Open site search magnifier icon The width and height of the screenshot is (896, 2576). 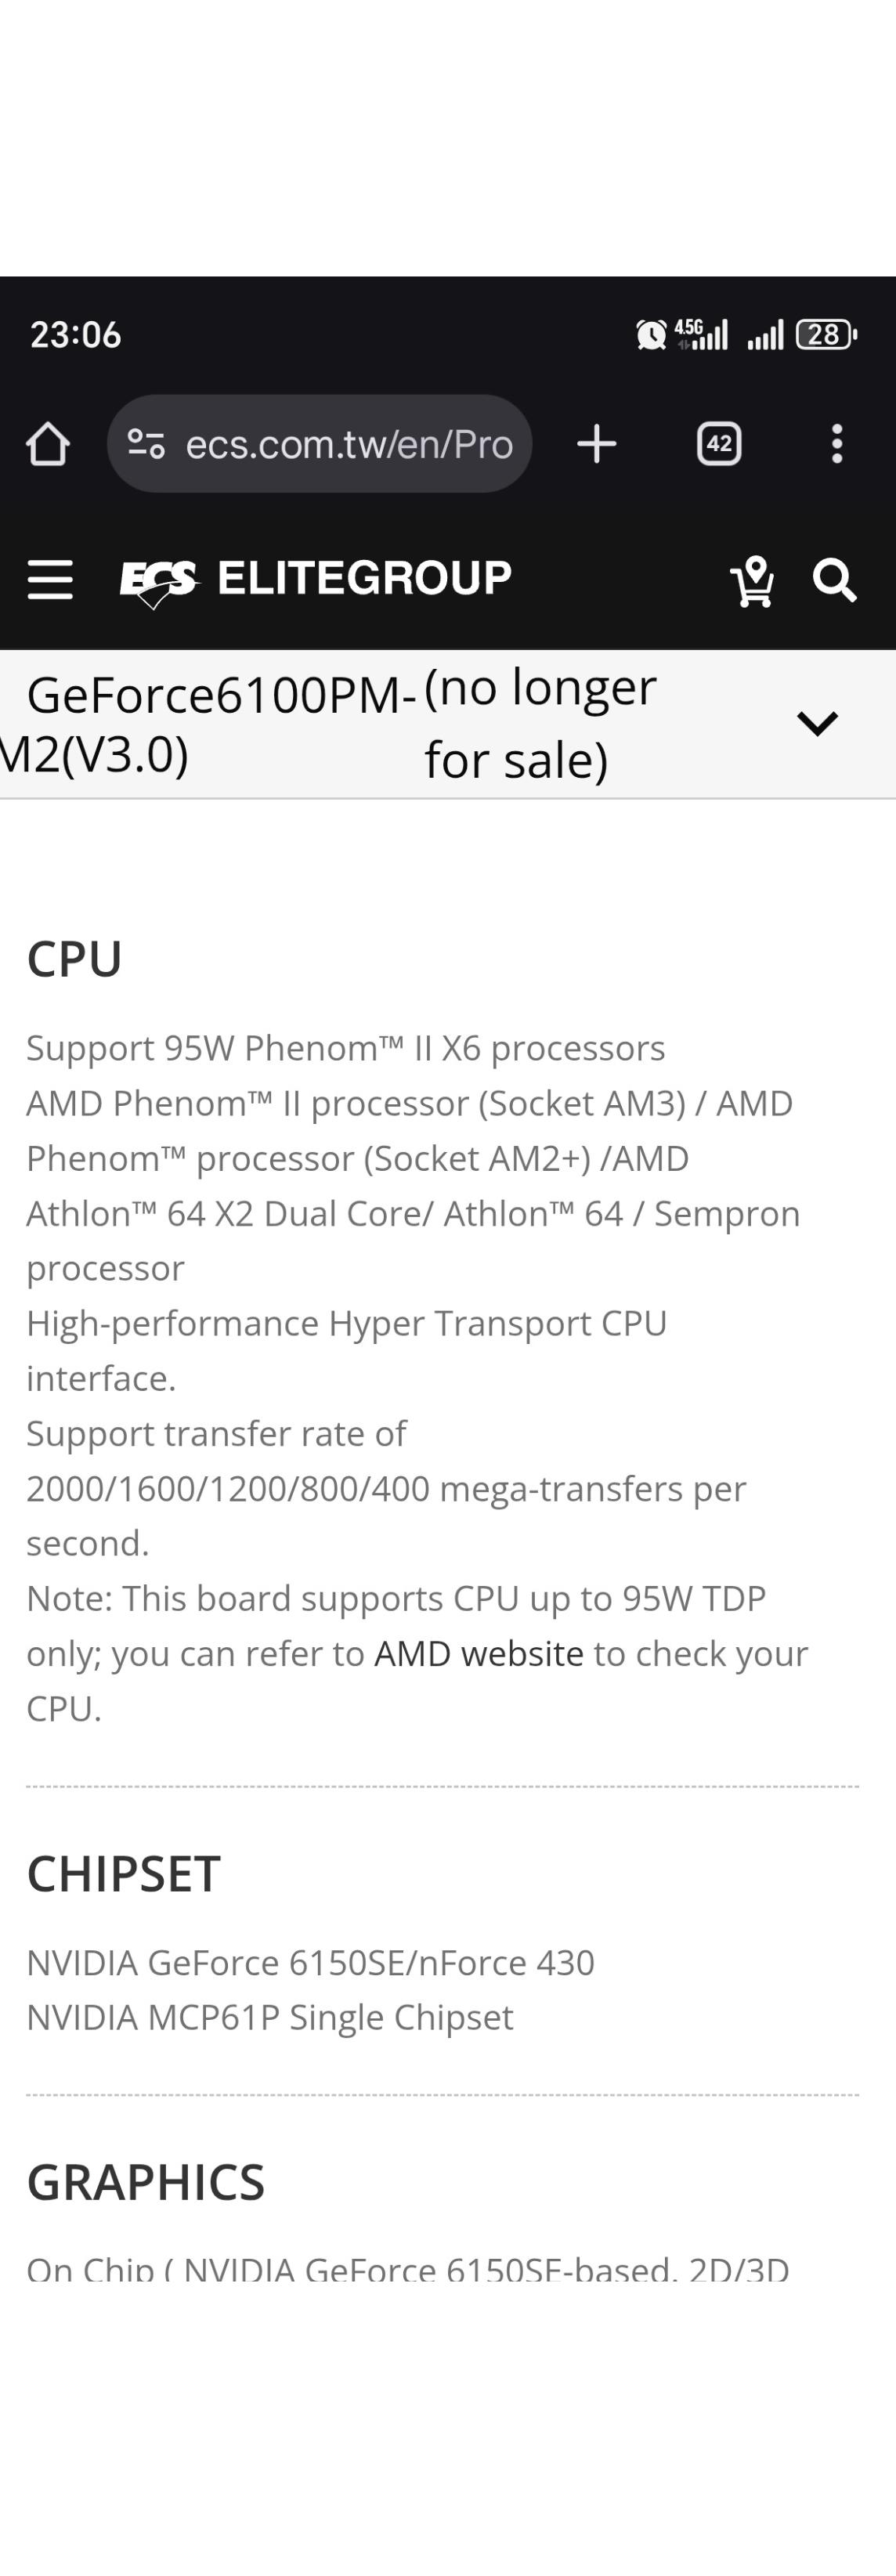(x=834, y=580)
